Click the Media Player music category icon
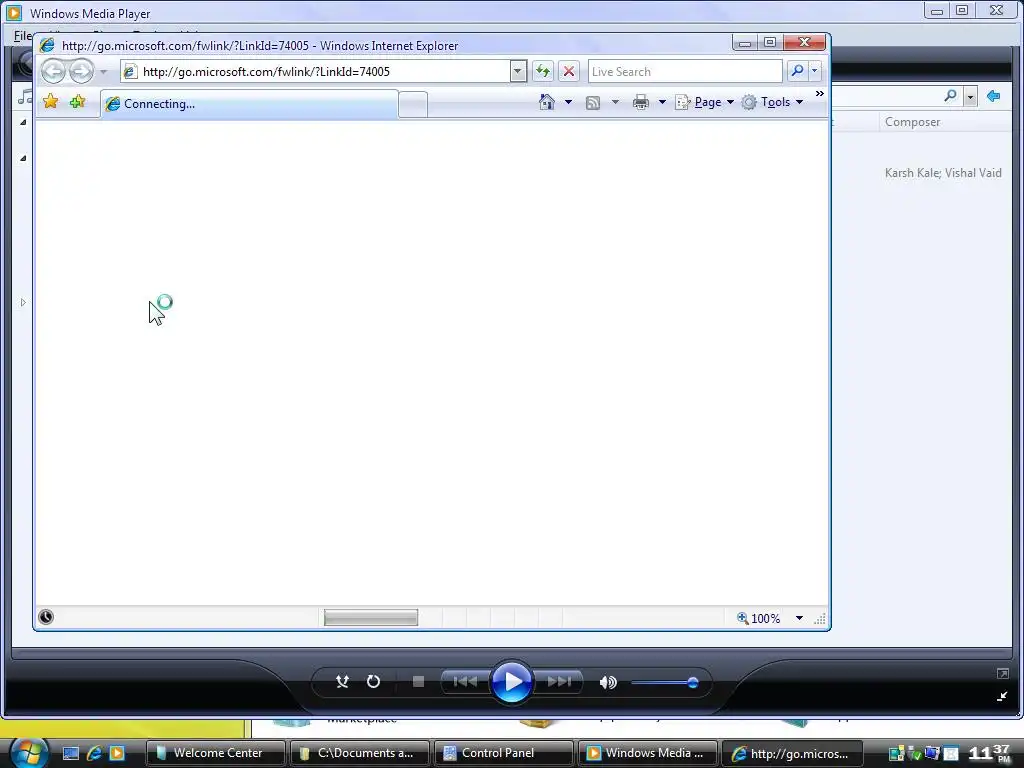 tap(25, 96)
